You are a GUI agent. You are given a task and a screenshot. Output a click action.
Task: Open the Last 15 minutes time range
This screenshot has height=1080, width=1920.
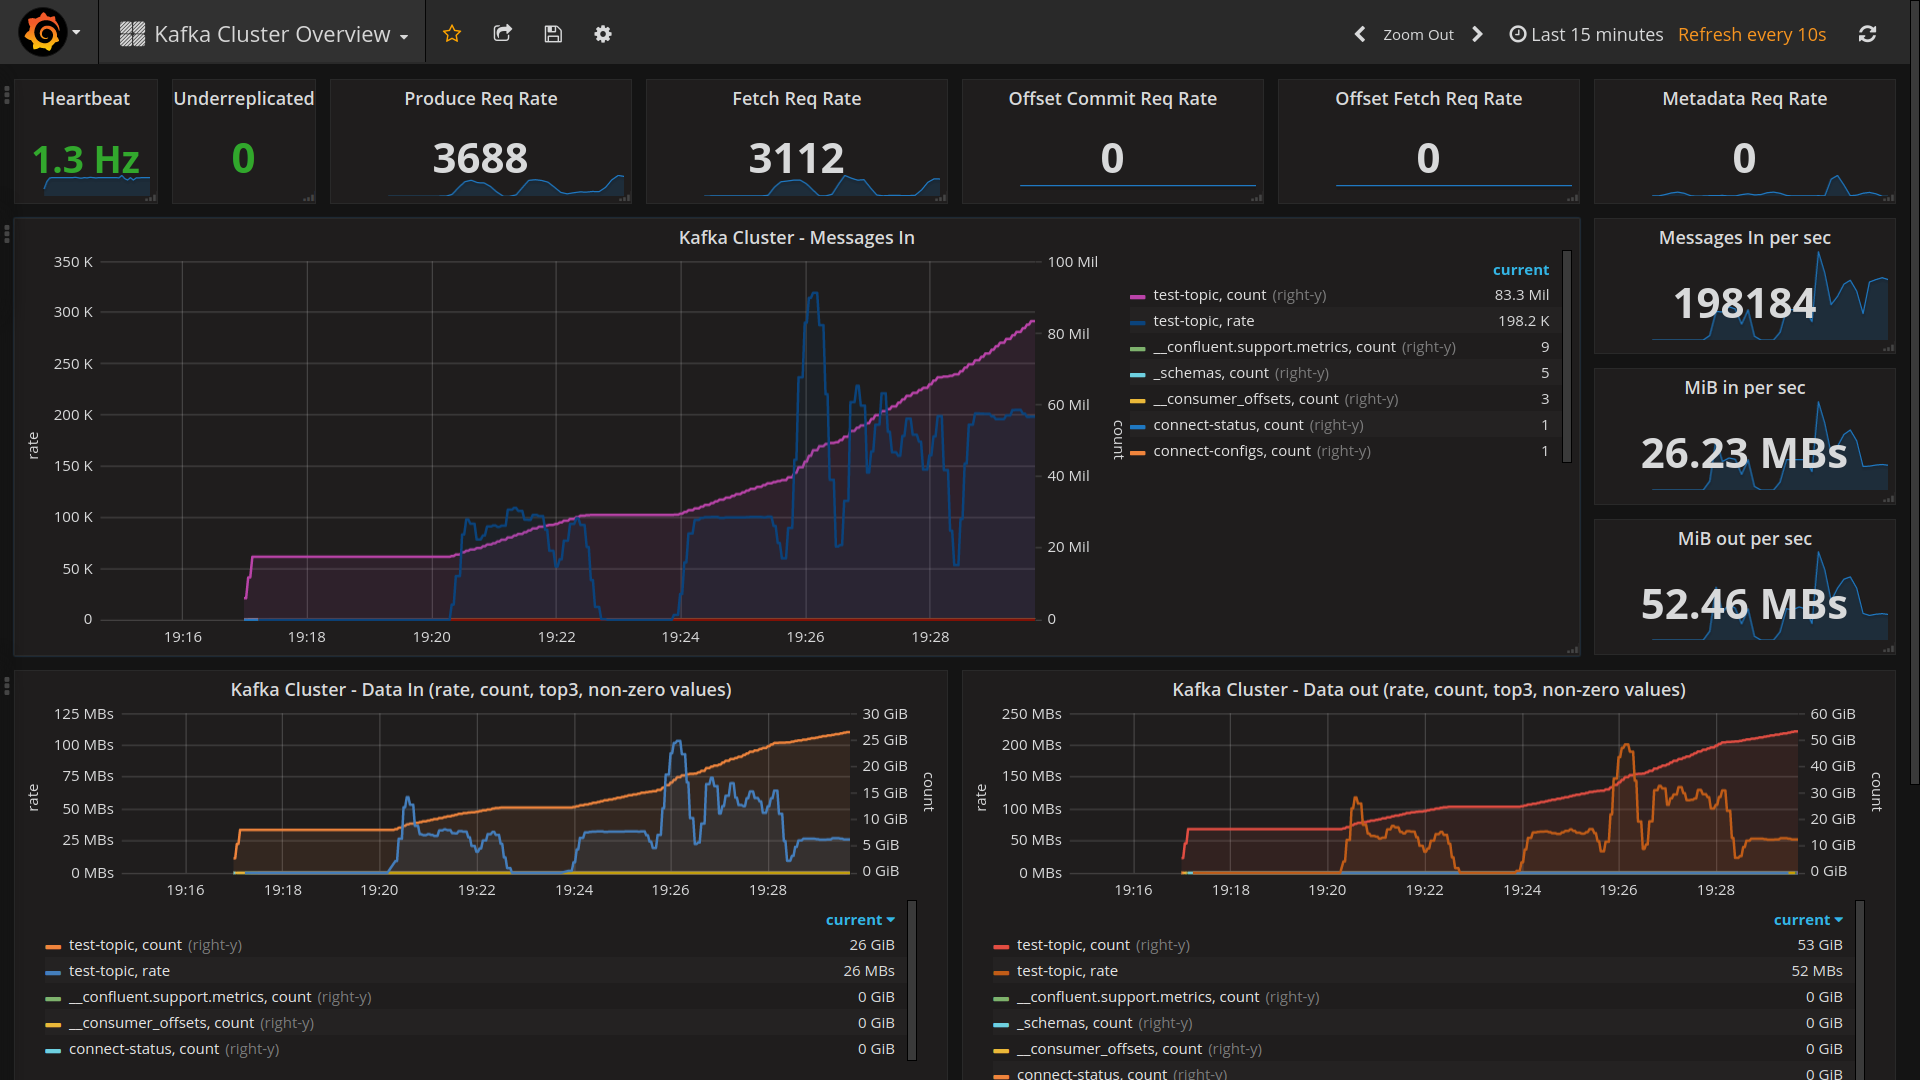(x=1586, y=34)
